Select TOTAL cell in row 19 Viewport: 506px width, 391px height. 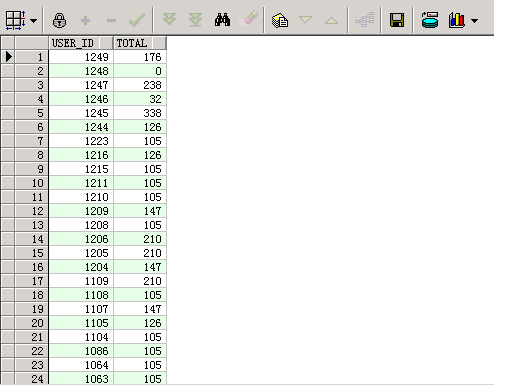coord(140,309)
